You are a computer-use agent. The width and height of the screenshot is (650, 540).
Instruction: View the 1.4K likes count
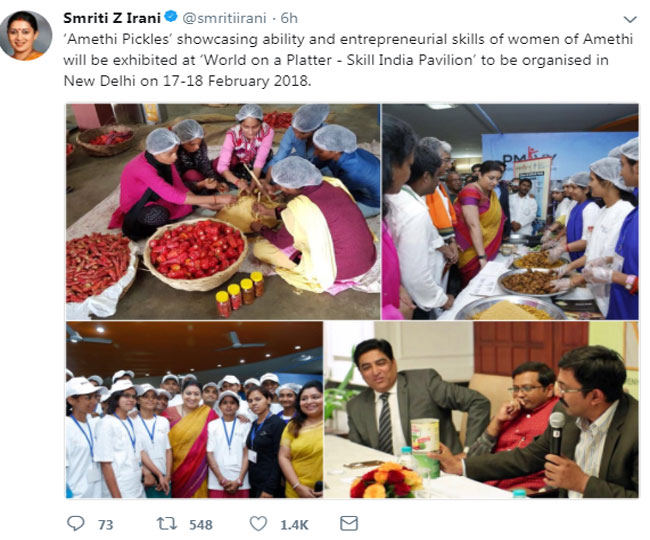[294, 525]
